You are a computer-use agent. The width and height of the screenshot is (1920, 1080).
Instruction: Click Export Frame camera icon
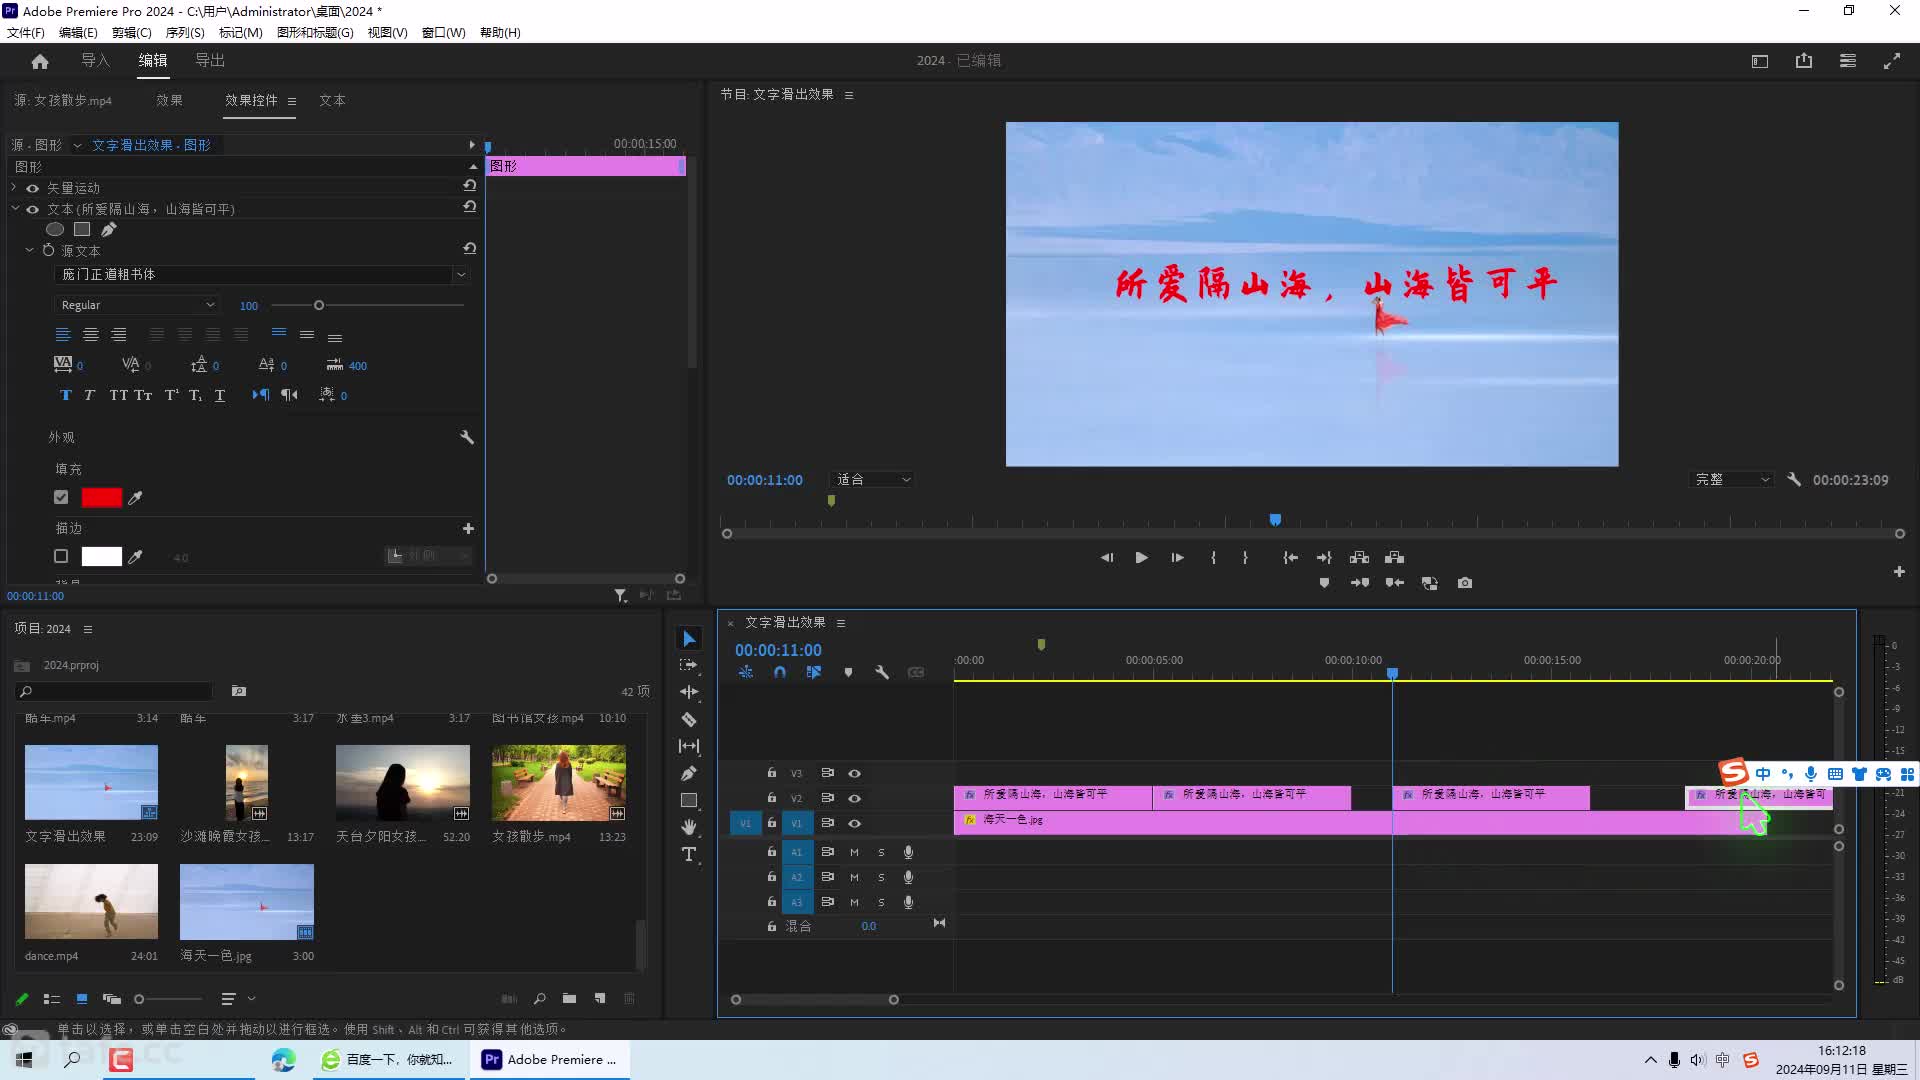1465,583
